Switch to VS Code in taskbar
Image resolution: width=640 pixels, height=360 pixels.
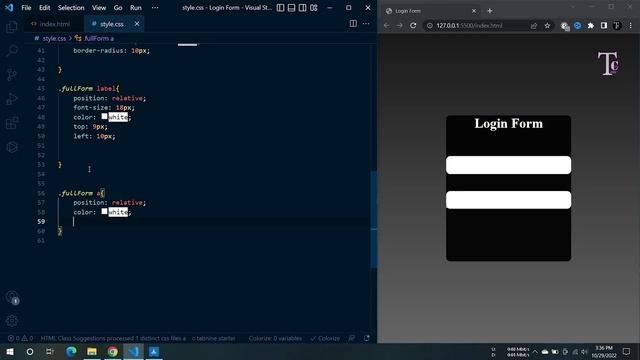(133, 351)
